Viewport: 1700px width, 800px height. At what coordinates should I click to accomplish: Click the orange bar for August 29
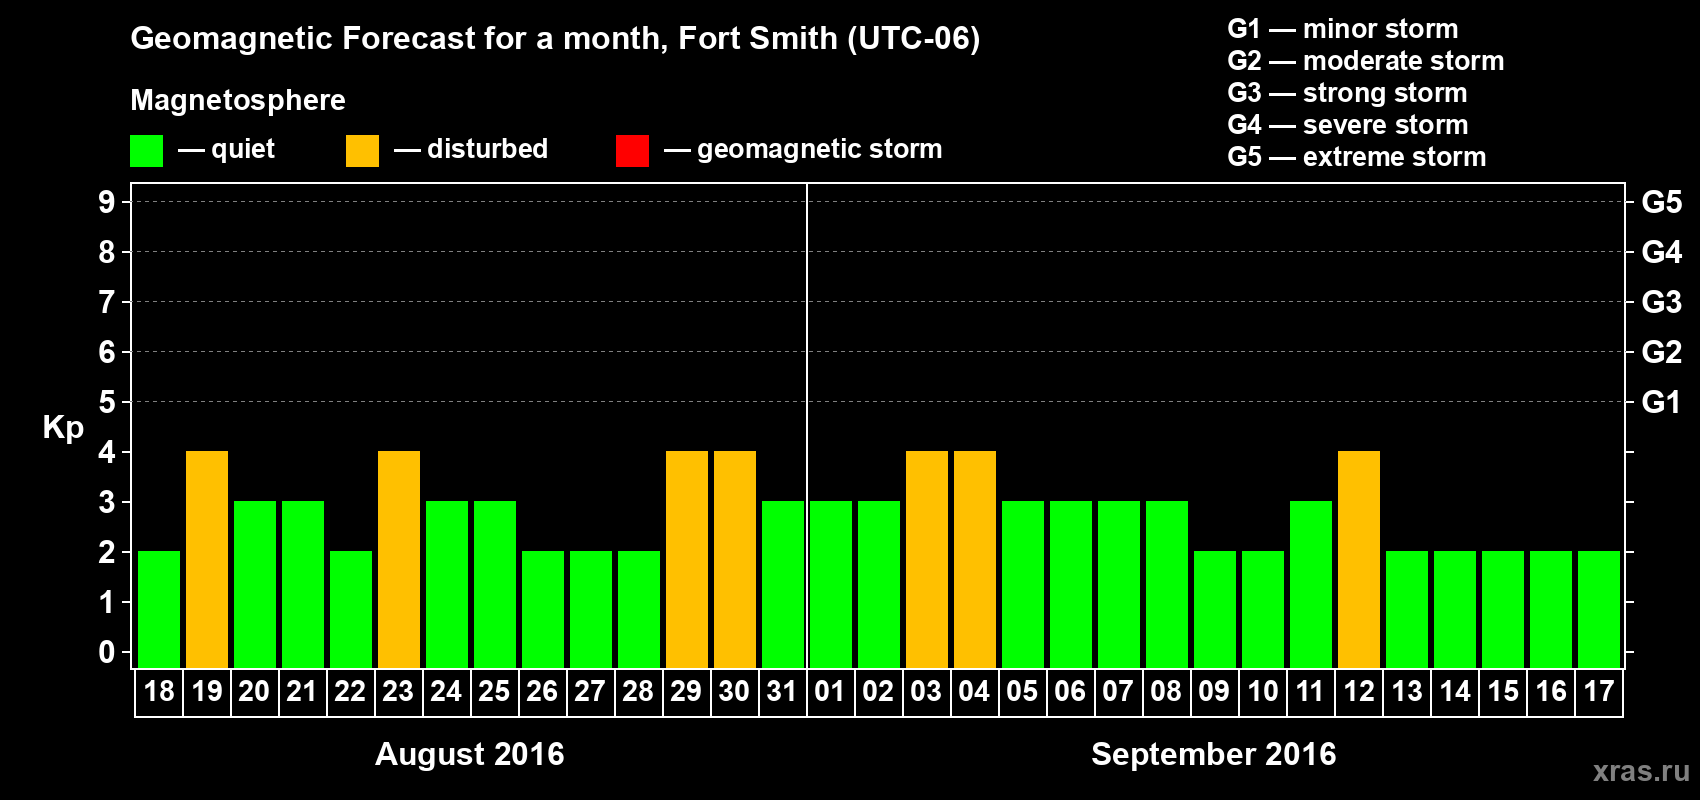[687, 559]
